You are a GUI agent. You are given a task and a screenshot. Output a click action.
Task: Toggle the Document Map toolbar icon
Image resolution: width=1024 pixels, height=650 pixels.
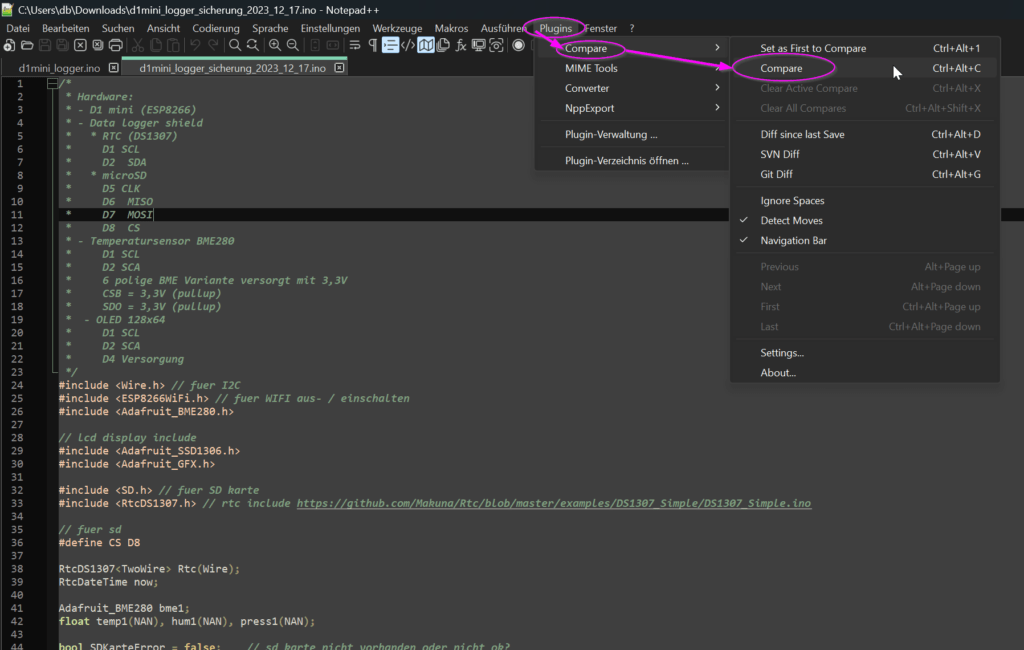[x=426, y=45]
